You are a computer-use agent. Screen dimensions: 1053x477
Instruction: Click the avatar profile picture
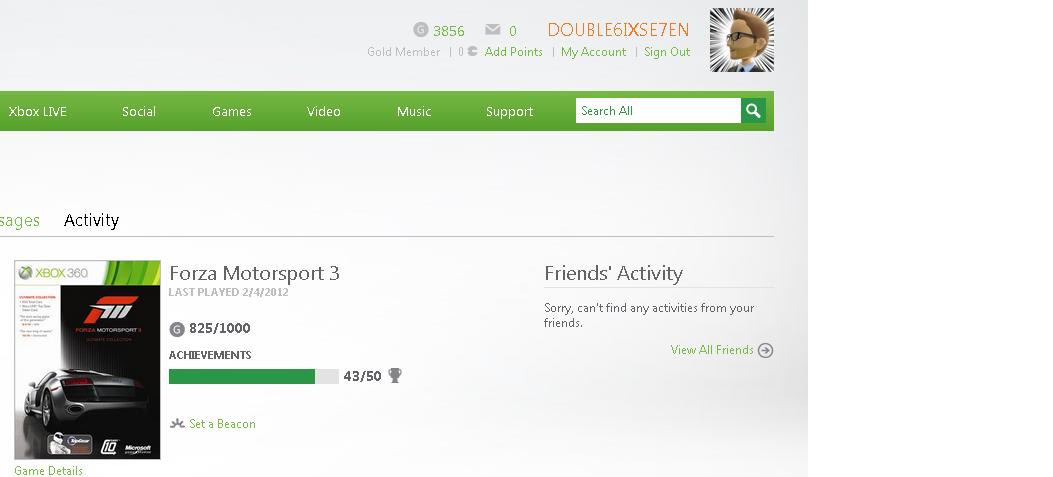pos(742,40)
